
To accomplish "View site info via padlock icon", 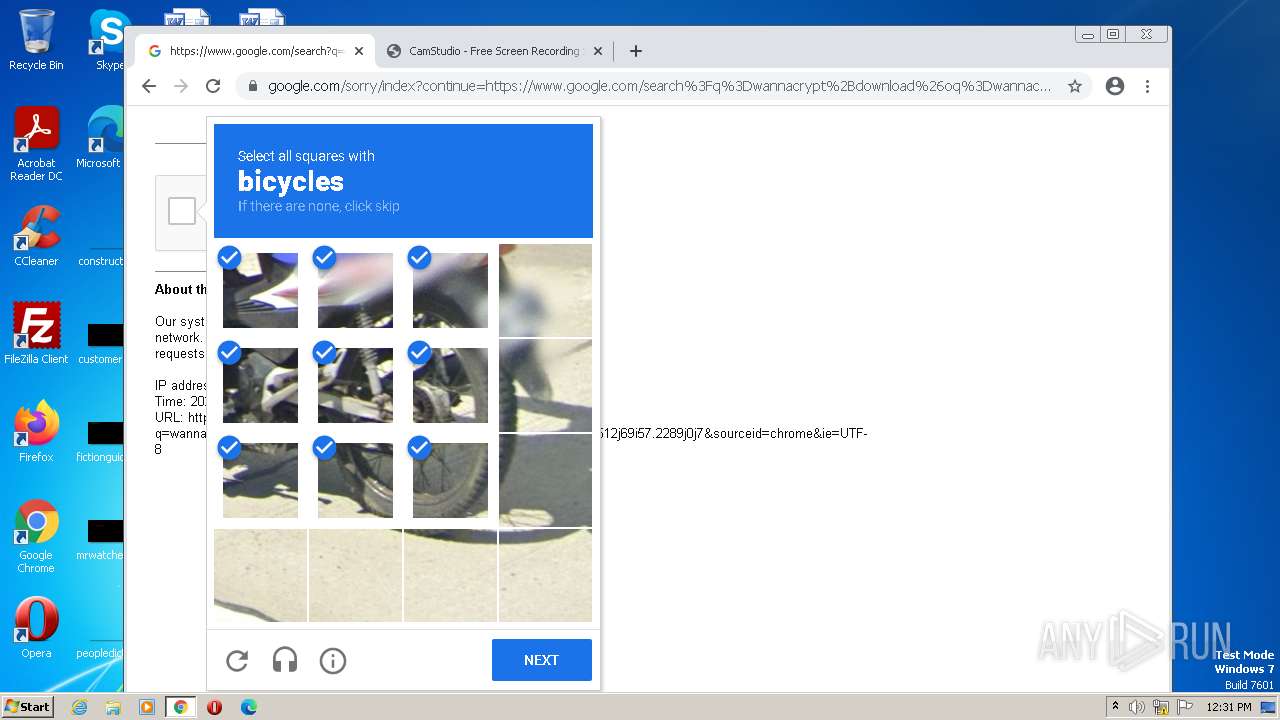I will pyautogui.click(x=253, y=86).
